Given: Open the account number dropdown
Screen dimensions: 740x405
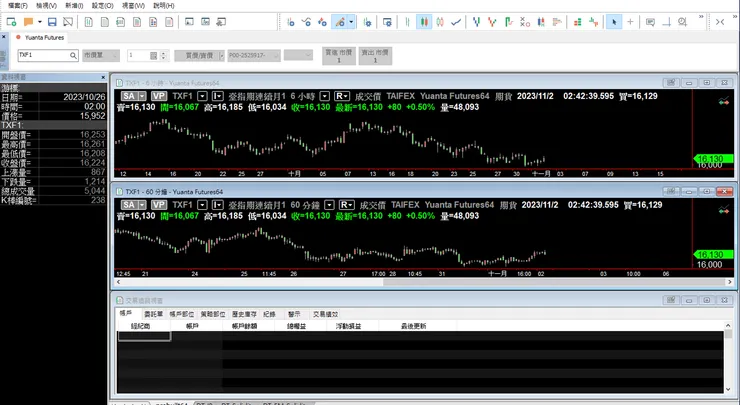Looking at the screenshot, I should [254, 55].
